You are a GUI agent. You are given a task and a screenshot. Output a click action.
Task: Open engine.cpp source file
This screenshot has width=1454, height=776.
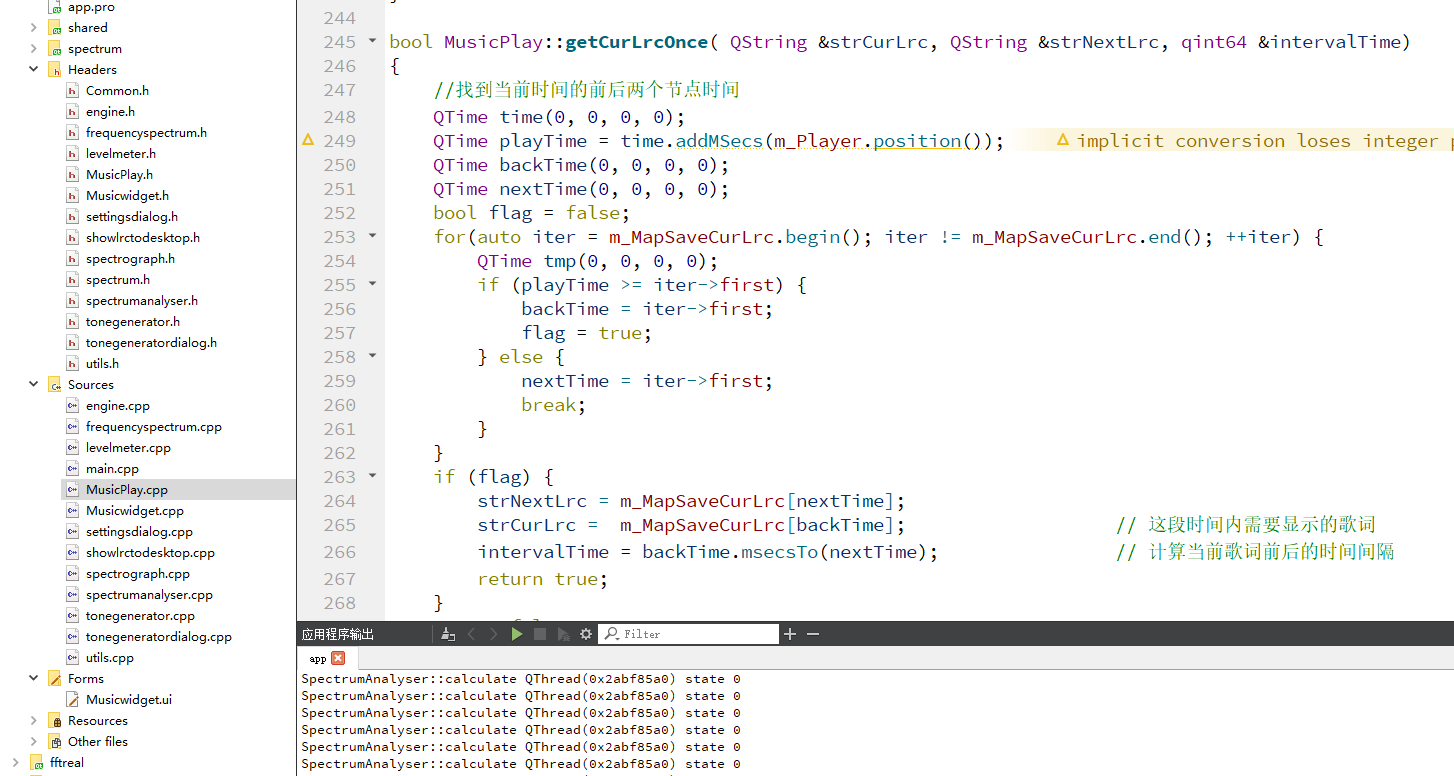coord(118,405)
